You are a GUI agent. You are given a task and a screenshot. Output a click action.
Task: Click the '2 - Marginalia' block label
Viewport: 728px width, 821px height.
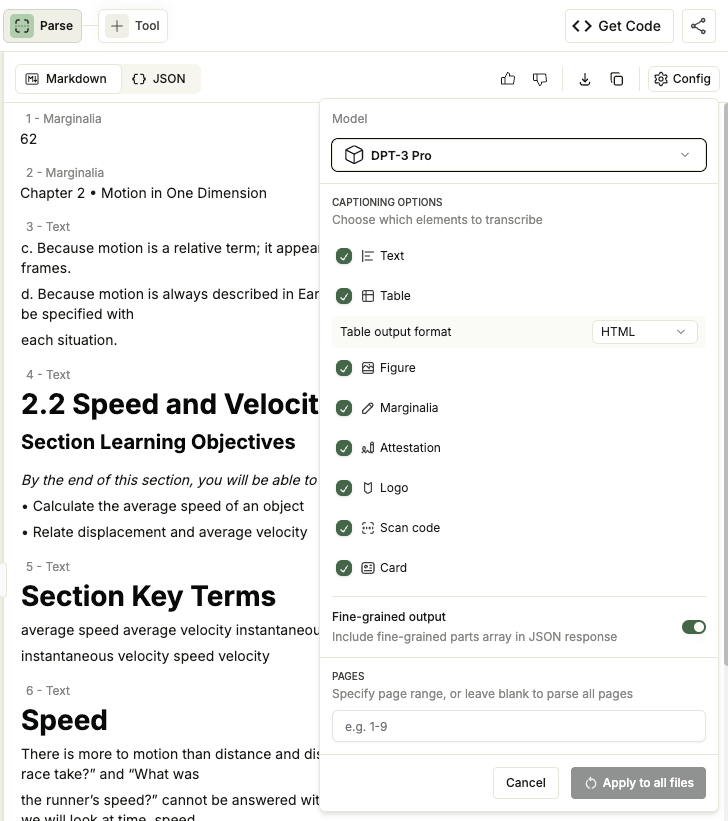[x=65, y=173]
